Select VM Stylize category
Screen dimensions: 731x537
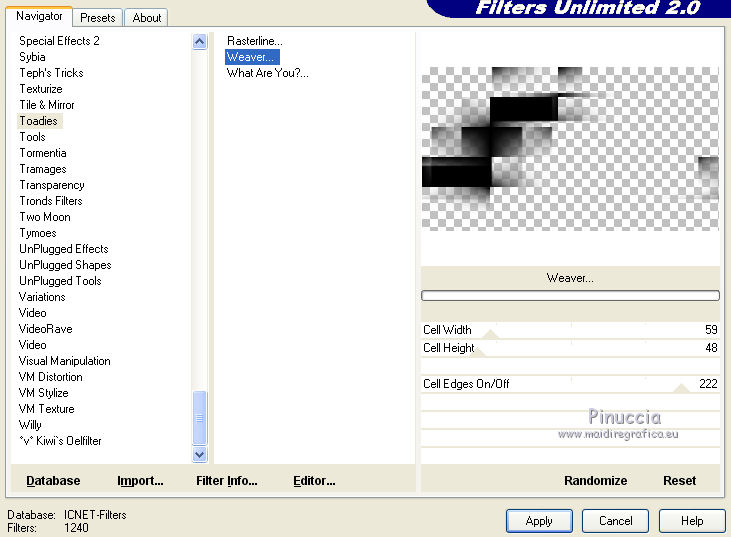point(43,393)
